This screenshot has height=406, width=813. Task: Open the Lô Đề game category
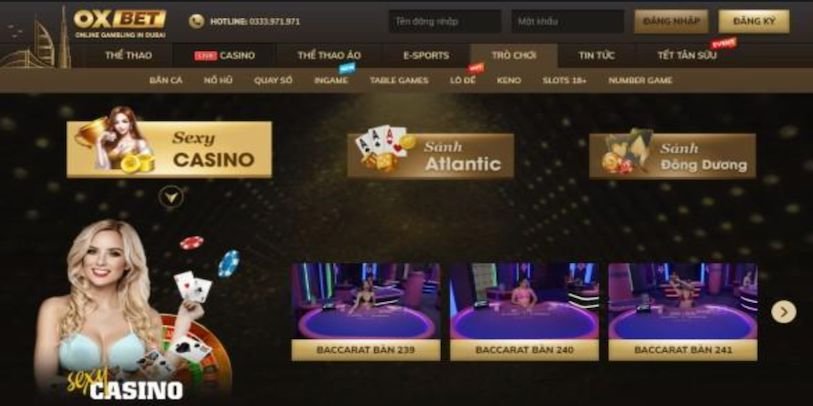(x=462, y=80)
